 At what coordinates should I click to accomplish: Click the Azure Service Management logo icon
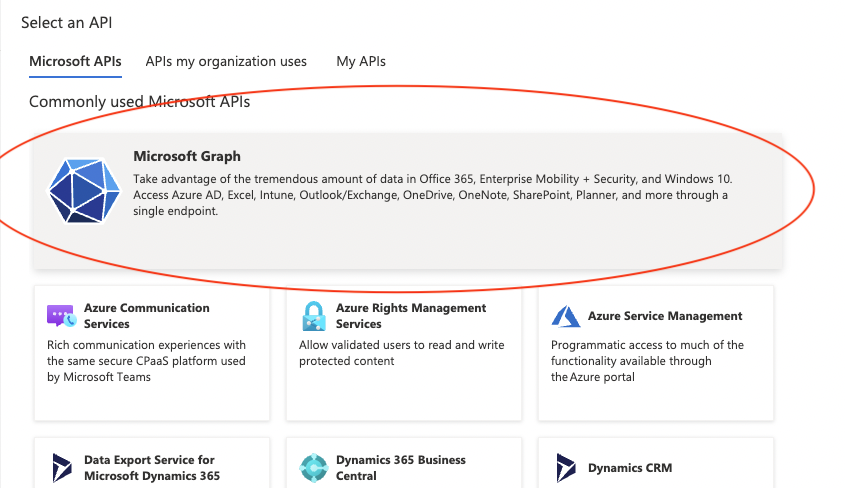[565, 316]
